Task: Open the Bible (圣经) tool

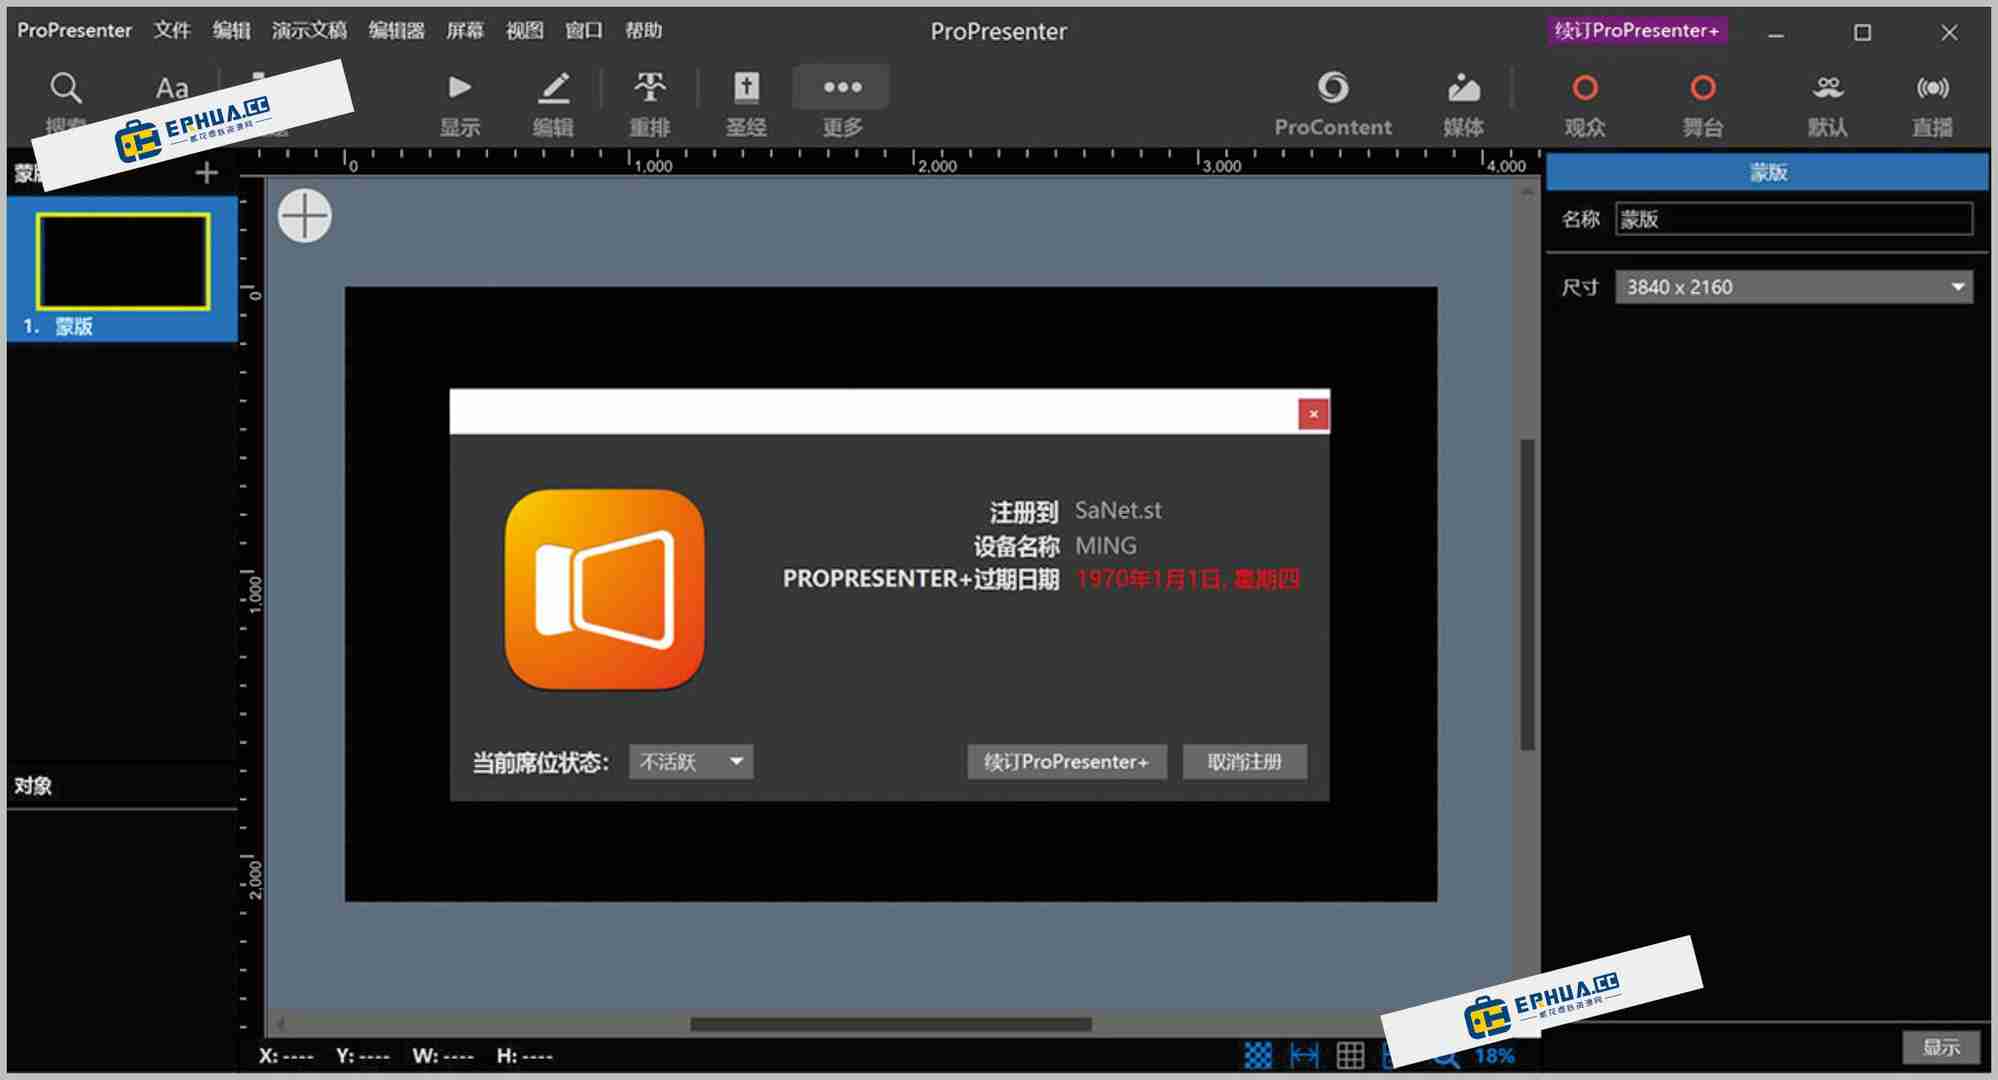Action: pos(746,104)
